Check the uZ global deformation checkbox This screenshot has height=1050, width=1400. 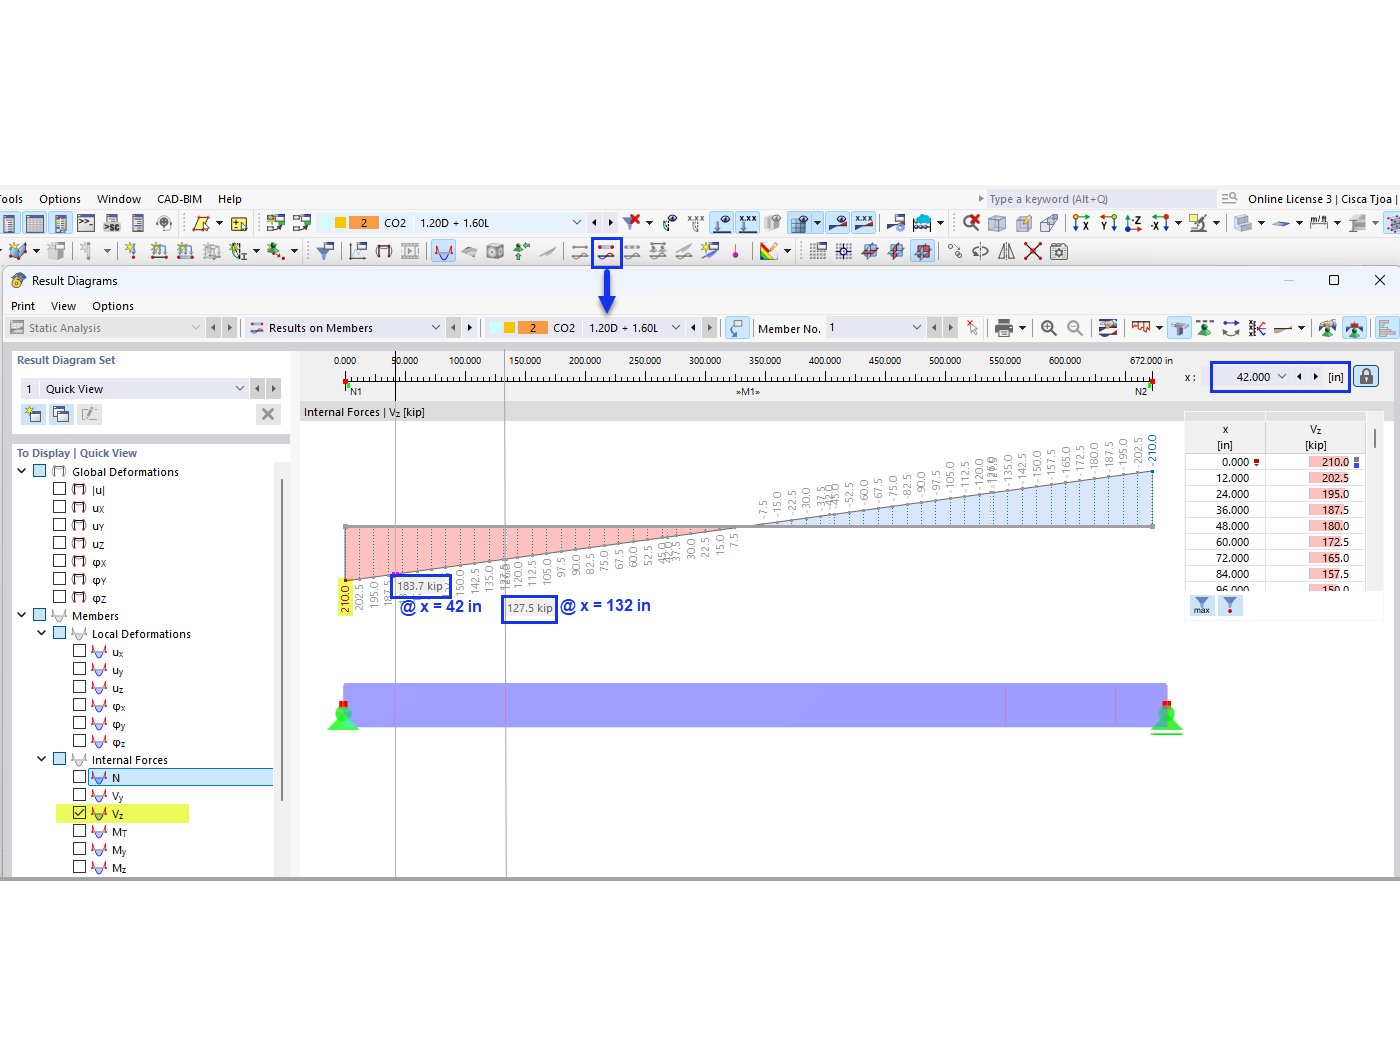point(58,543)
